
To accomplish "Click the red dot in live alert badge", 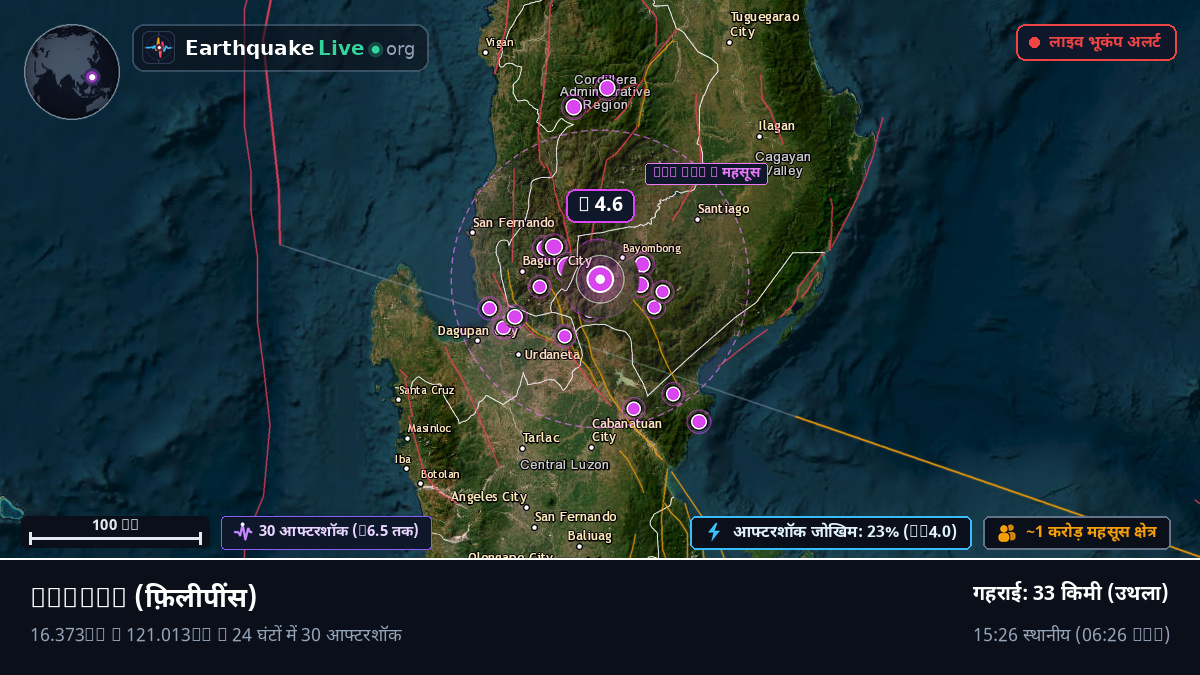I will point(1035,42).
